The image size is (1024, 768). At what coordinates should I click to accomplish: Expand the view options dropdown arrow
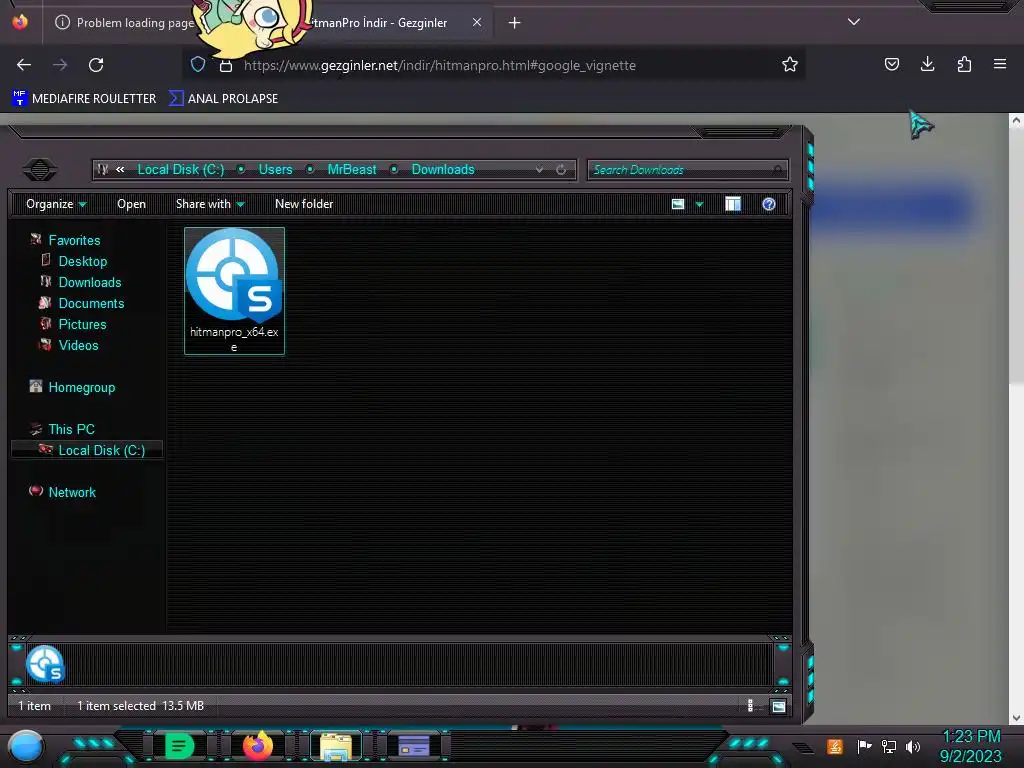click(699, 205)
